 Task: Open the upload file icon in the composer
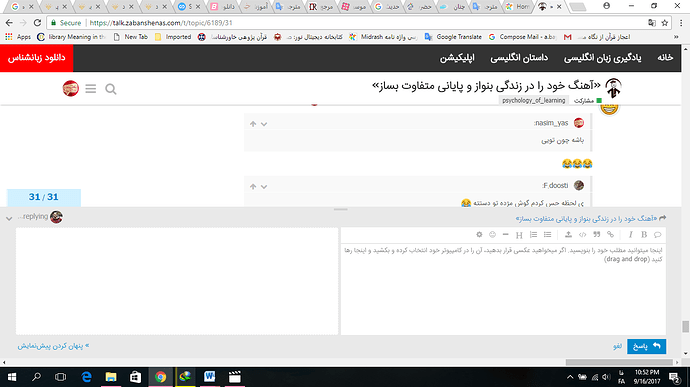tap(568, 235)
